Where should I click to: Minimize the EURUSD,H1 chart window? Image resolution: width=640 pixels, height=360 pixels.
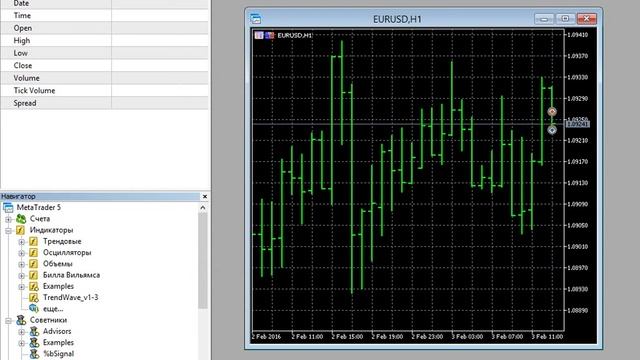point(544,19)
